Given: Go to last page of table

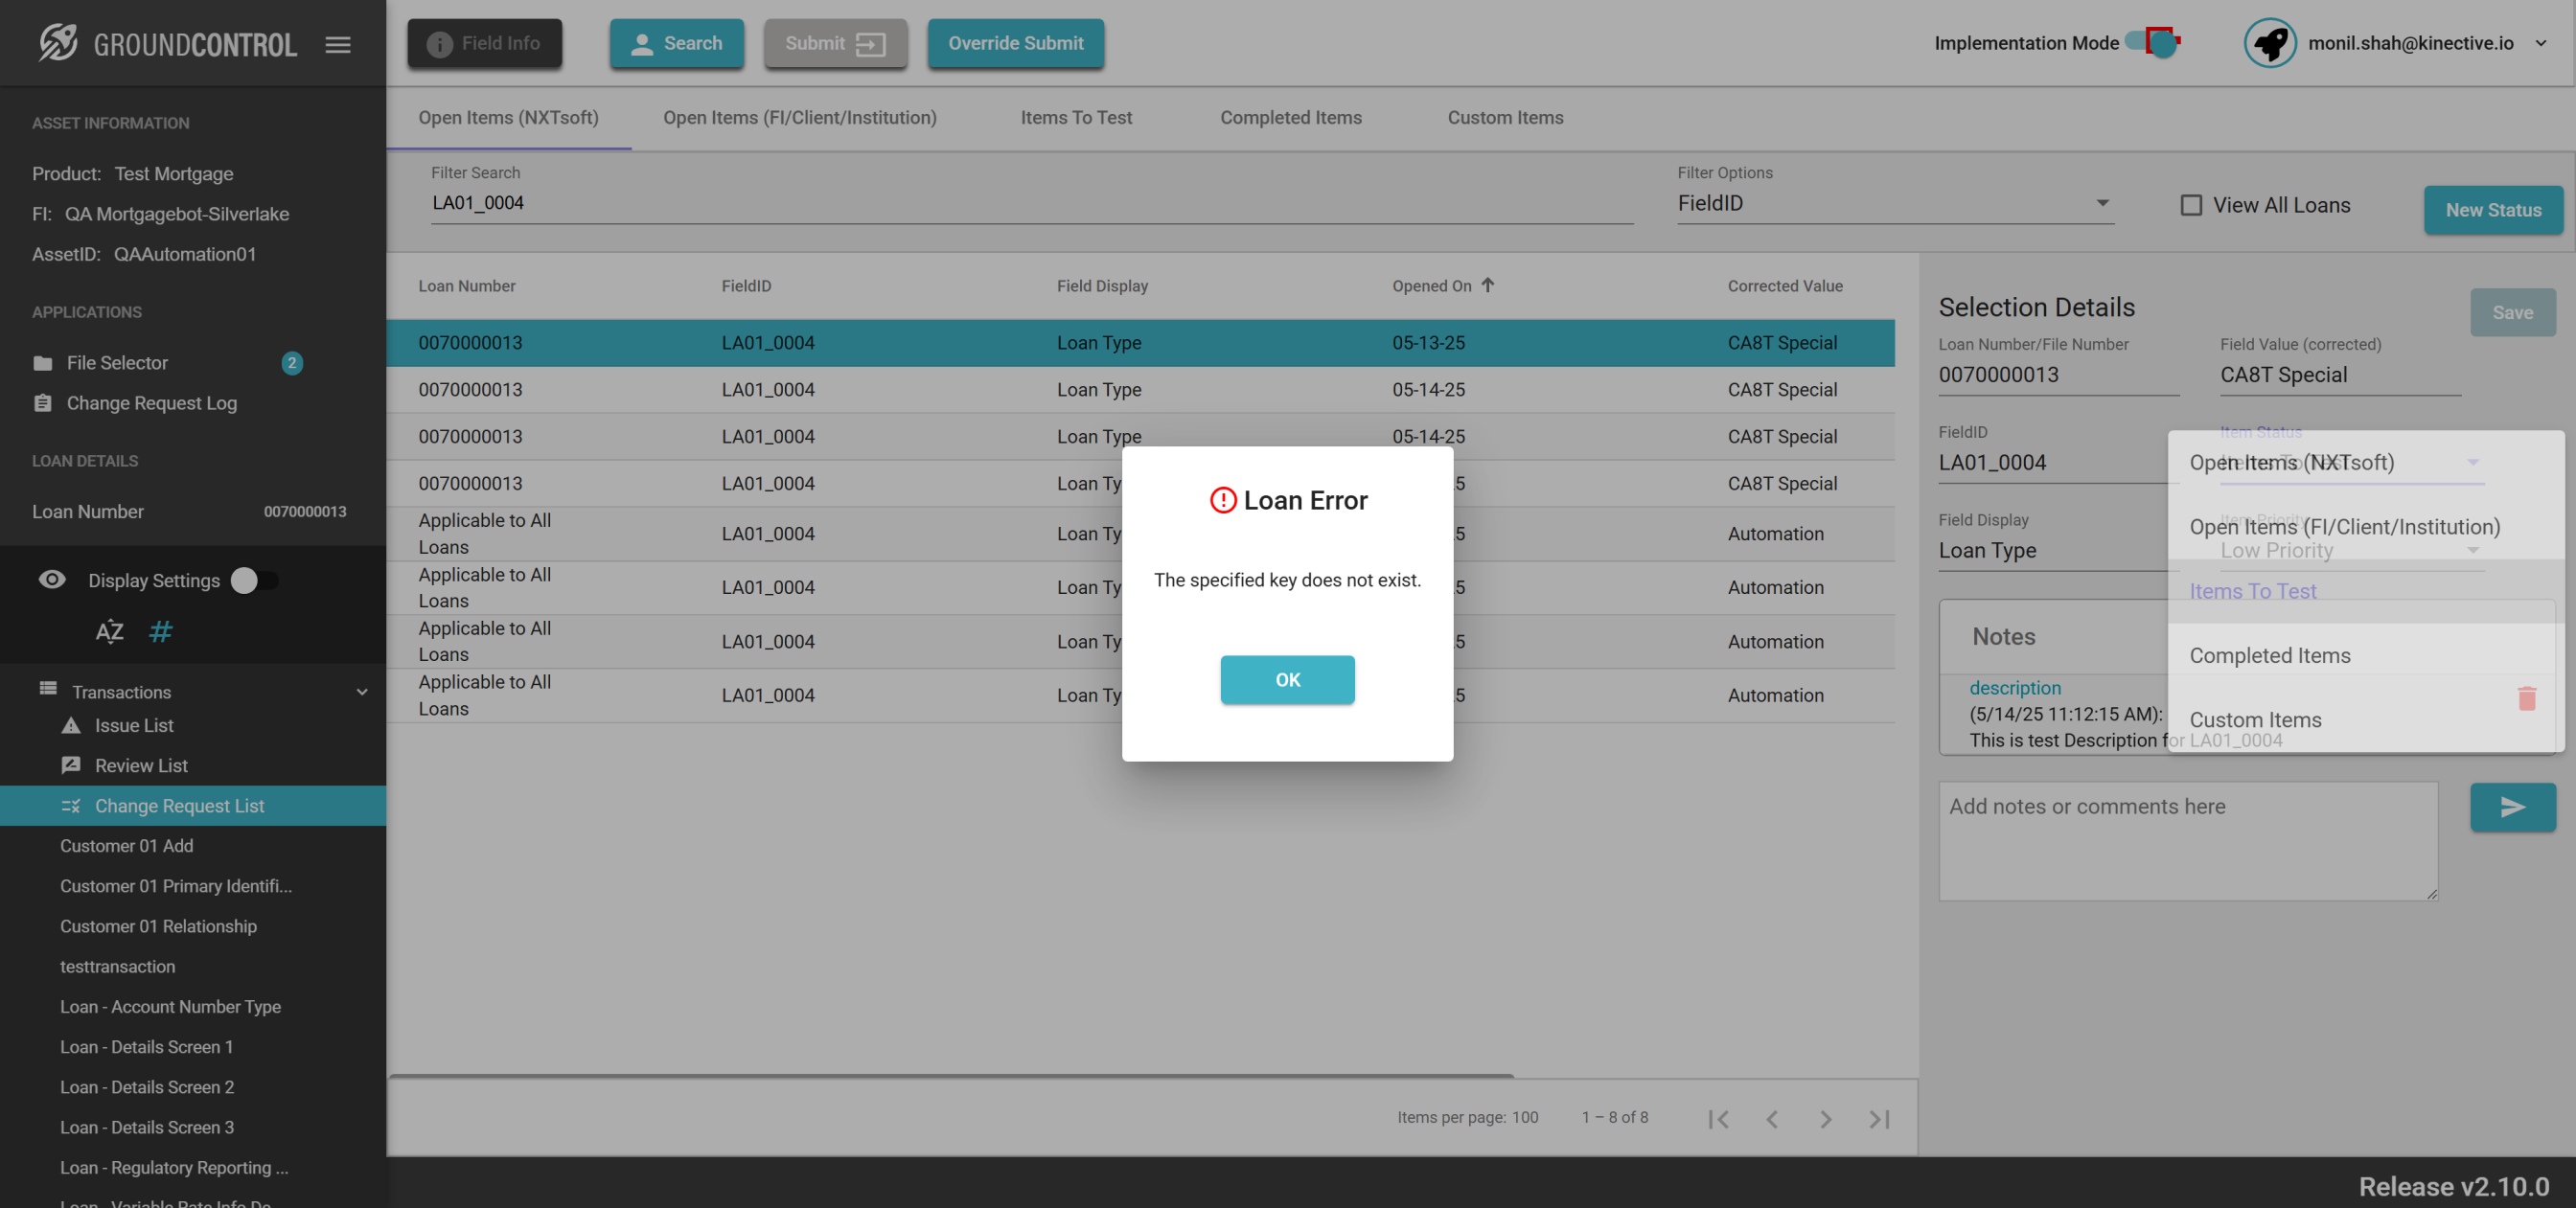Looking at the screenshot, I should click(x=1879, y=1118).
